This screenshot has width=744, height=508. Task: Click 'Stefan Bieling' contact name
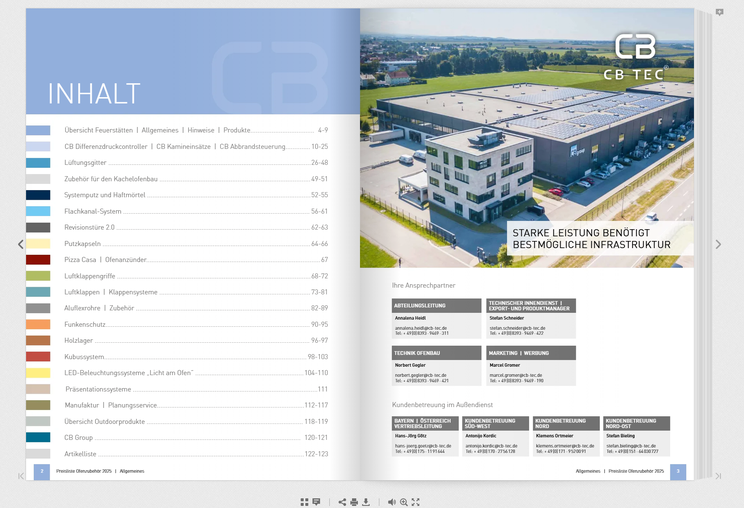620,435
